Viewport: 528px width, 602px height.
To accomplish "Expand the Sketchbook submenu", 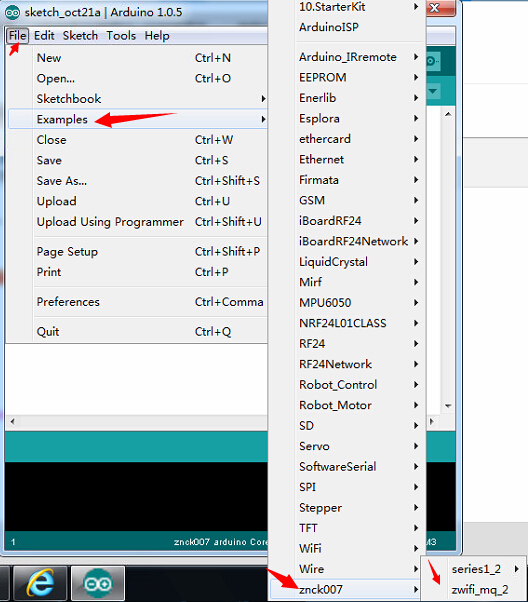I will pyautogui.click(x=137, y=99).
